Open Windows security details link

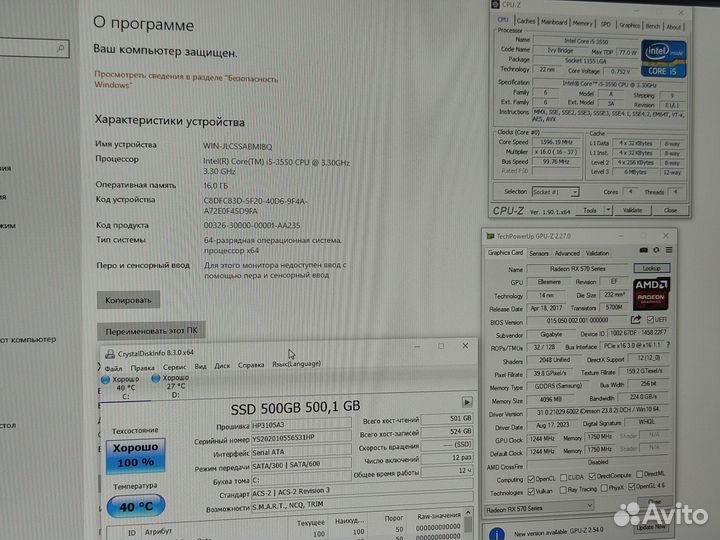[x=186, y=79]
